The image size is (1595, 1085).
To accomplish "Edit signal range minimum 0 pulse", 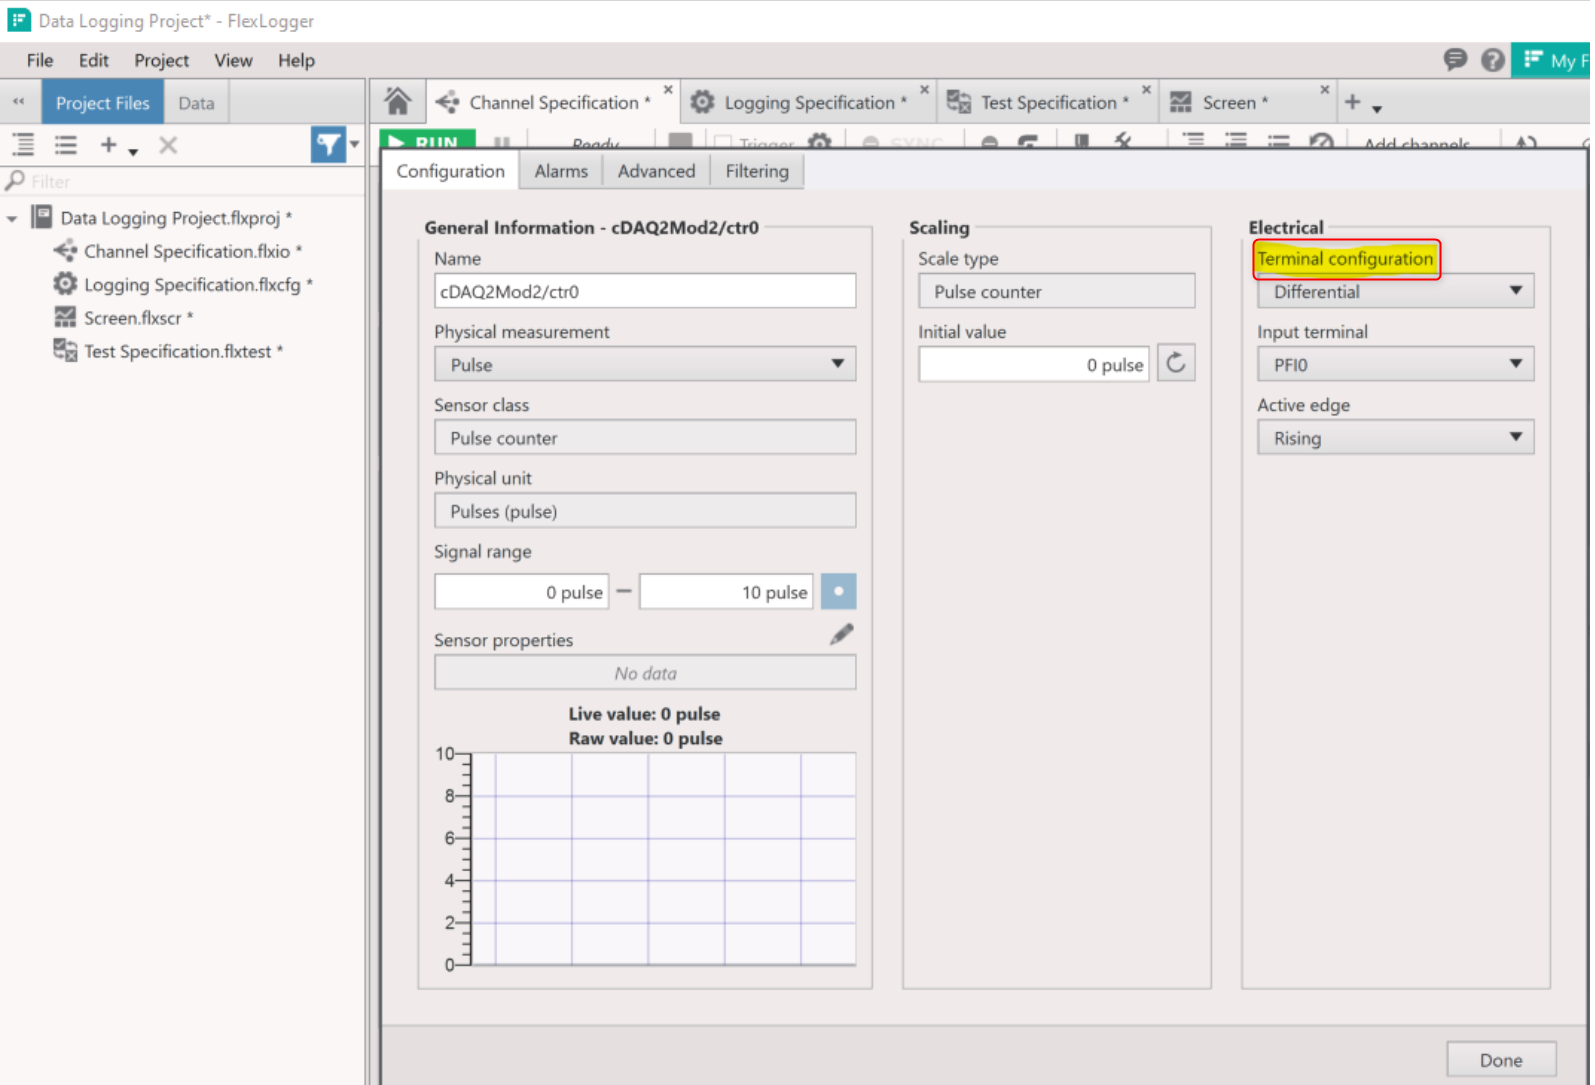I will click(x=521, y=592).
